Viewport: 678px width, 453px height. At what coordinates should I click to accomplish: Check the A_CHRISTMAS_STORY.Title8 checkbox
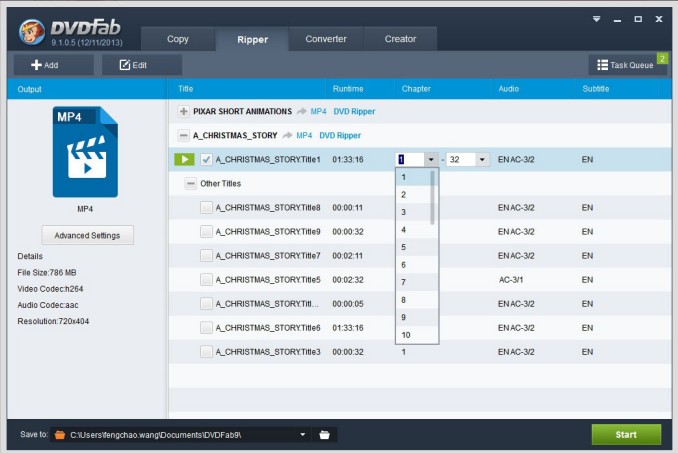pyautogui.click(x=206, y=208)
